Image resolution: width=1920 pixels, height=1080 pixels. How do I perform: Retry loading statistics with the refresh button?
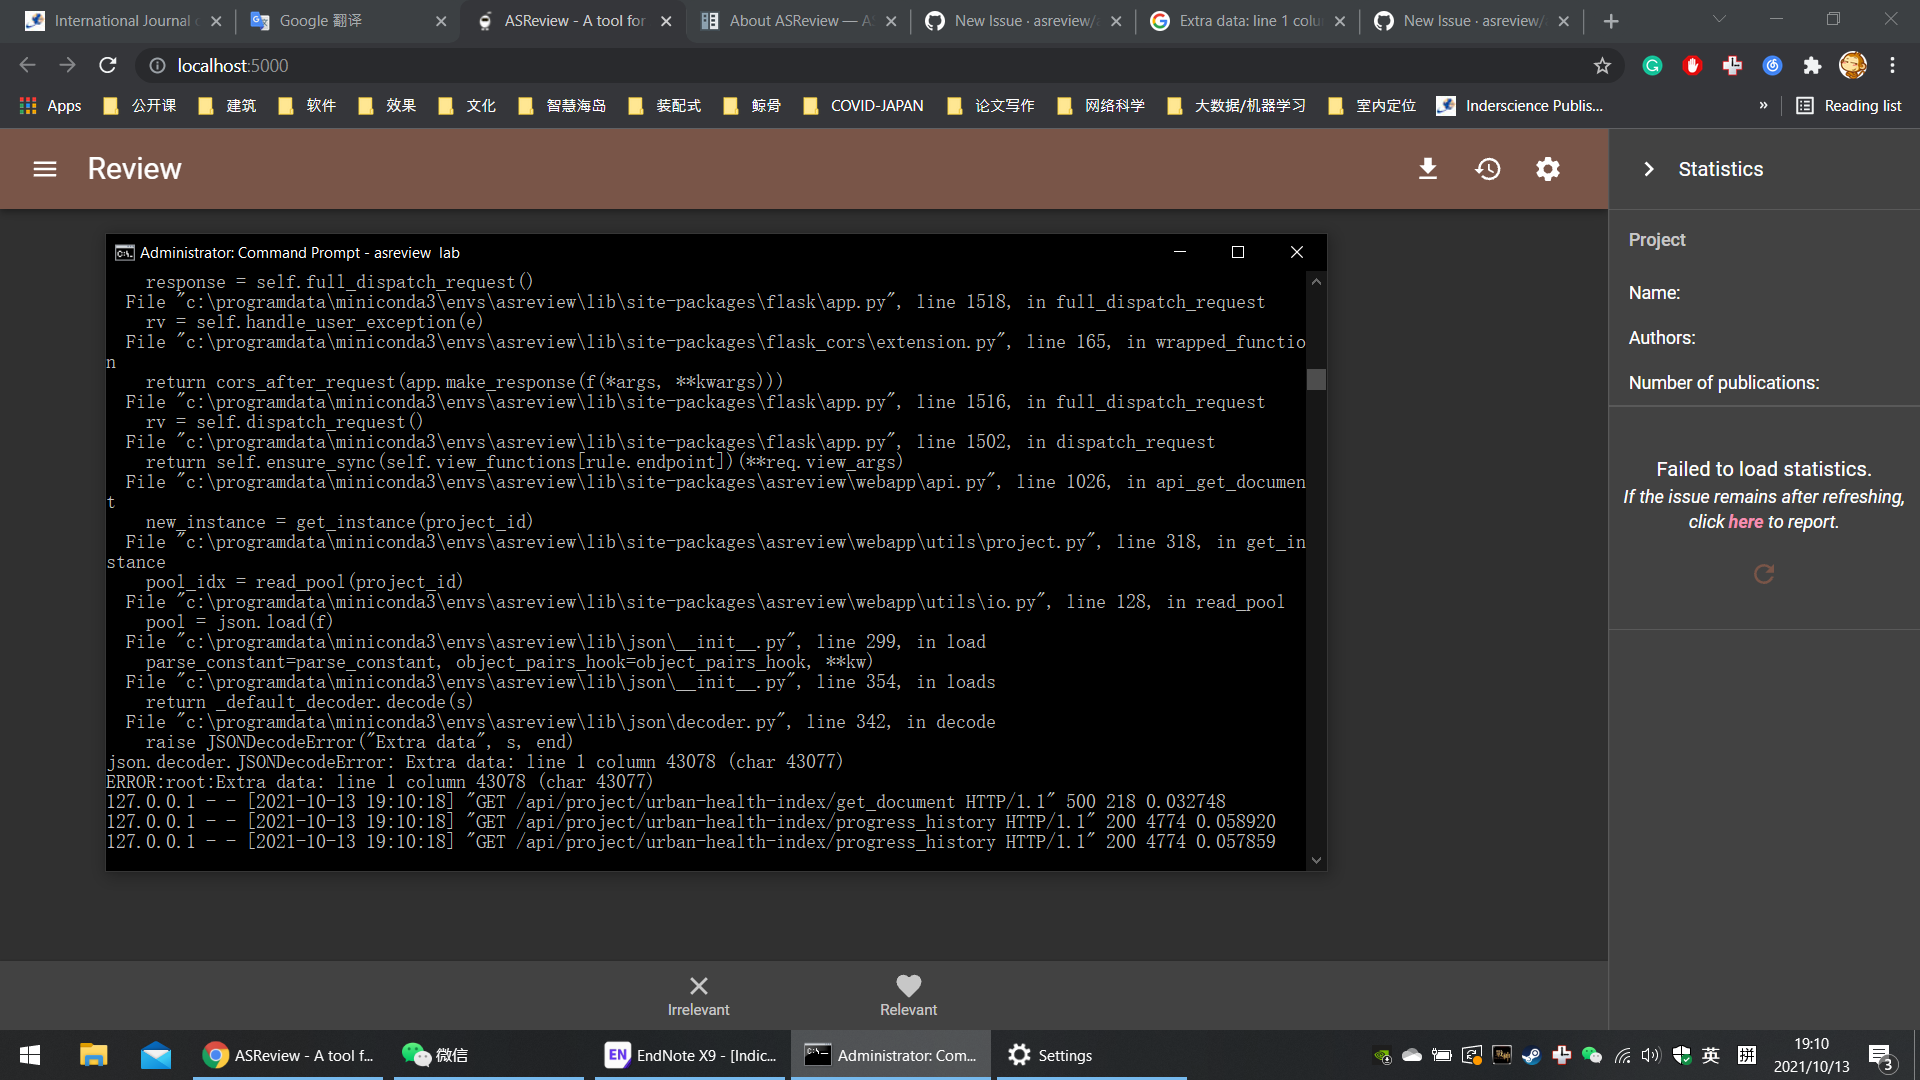(1763, 574)
